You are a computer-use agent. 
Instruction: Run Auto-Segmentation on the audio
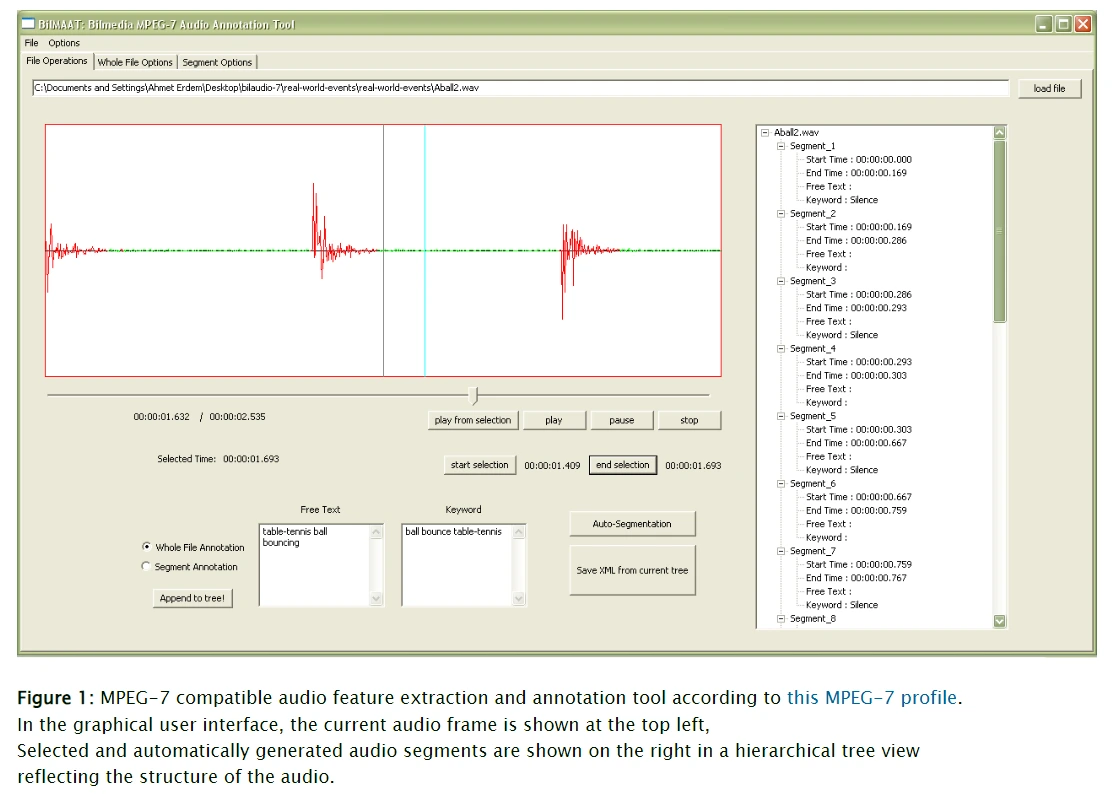[632, 523]
